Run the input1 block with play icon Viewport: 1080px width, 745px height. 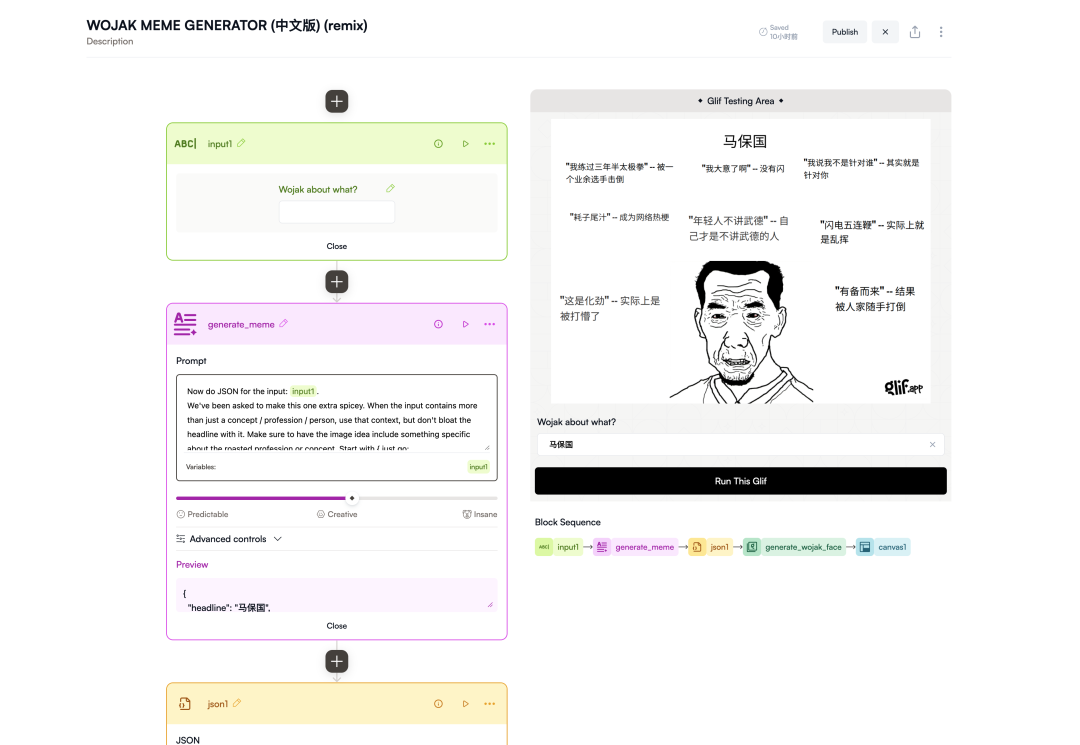466,144
